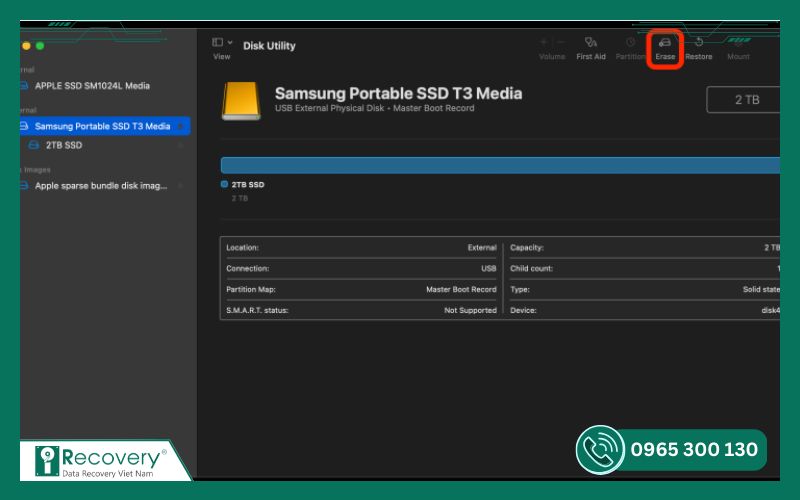800x500 pixels.
Task: Eject Samsung Portable SSD T3 Media
Action: pyautogui.click(x=181, y=126)
